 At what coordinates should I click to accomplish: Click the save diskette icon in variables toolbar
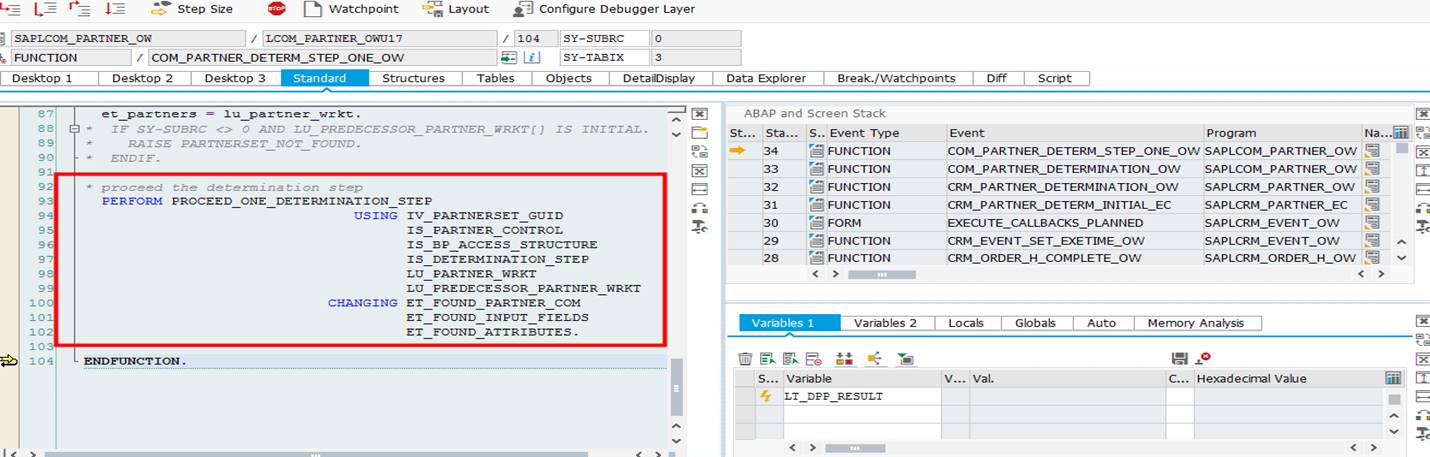click(x=1180, y=358)
